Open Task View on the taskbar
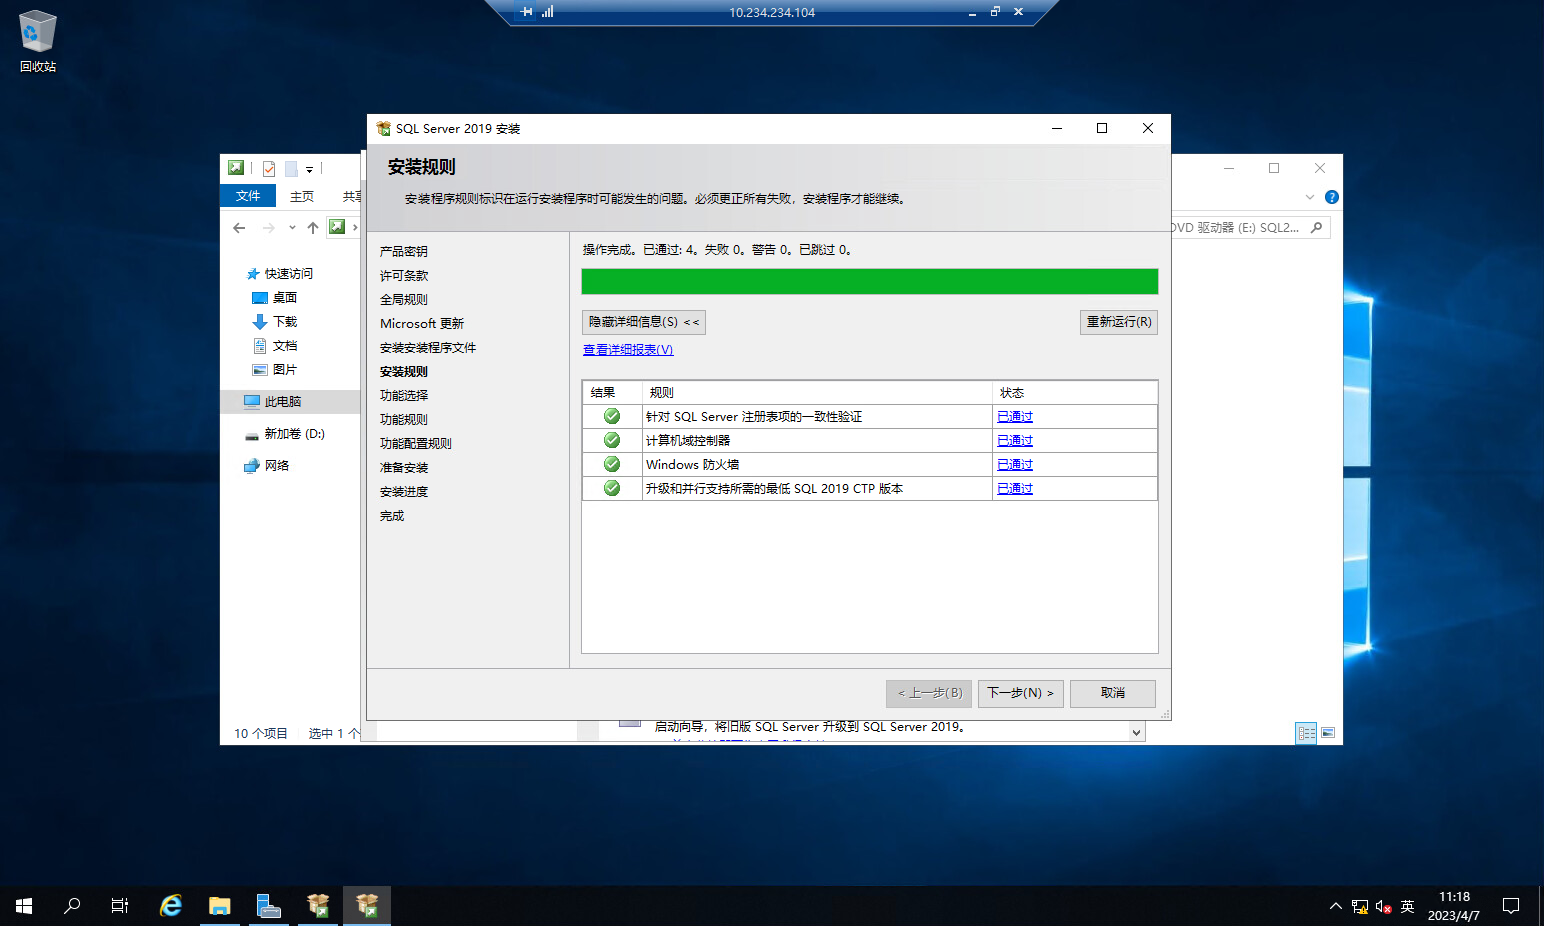This screenshot has height=926, width=1544. tap(120, 906)
